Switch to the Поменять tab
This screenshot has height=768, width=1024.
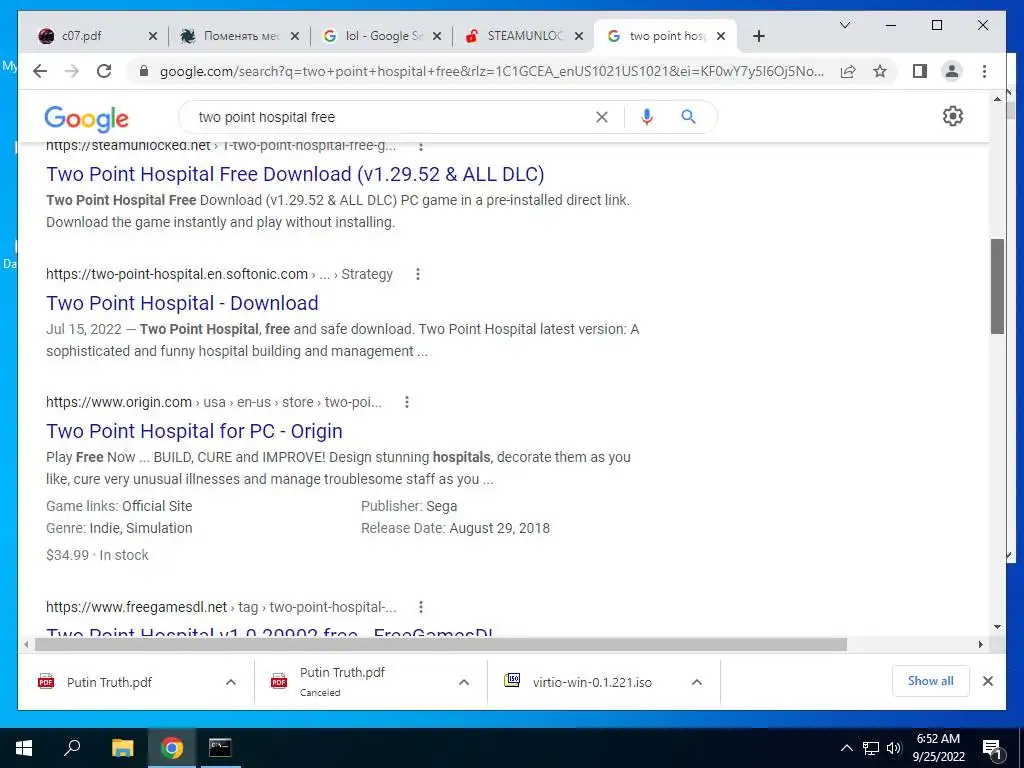pos(234,36)
